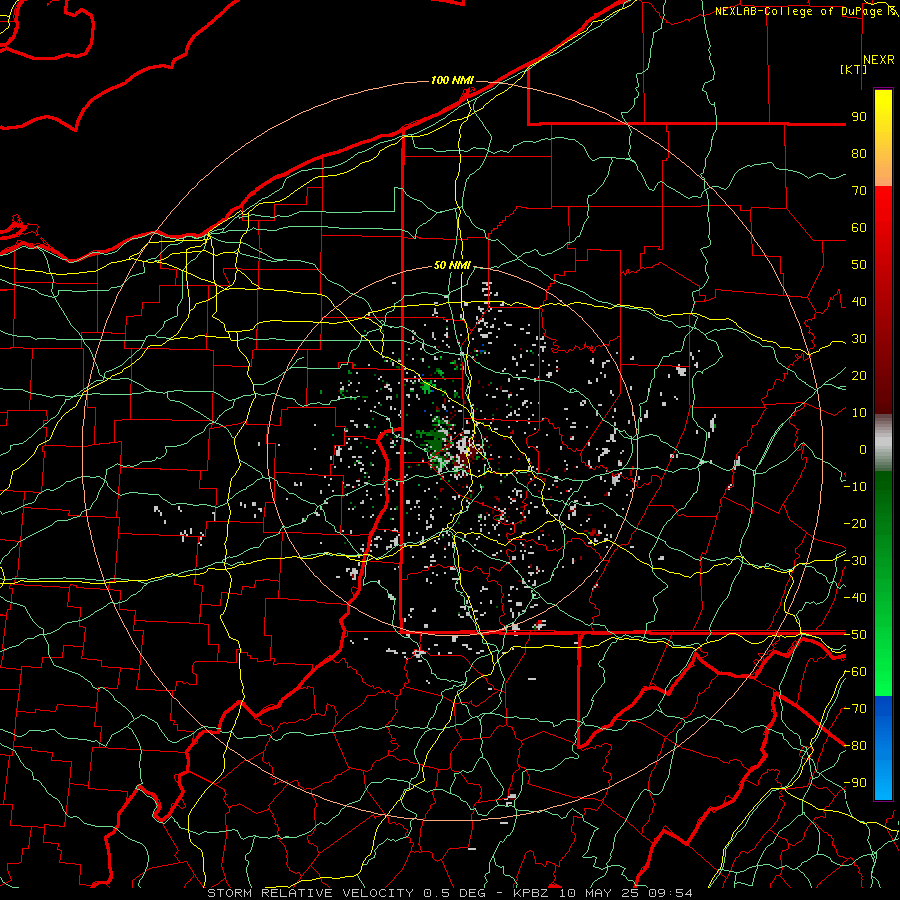Viewport: 900px width, 900px height.
Task: Click the 50 value on the velocity scale
Action: 859,265
